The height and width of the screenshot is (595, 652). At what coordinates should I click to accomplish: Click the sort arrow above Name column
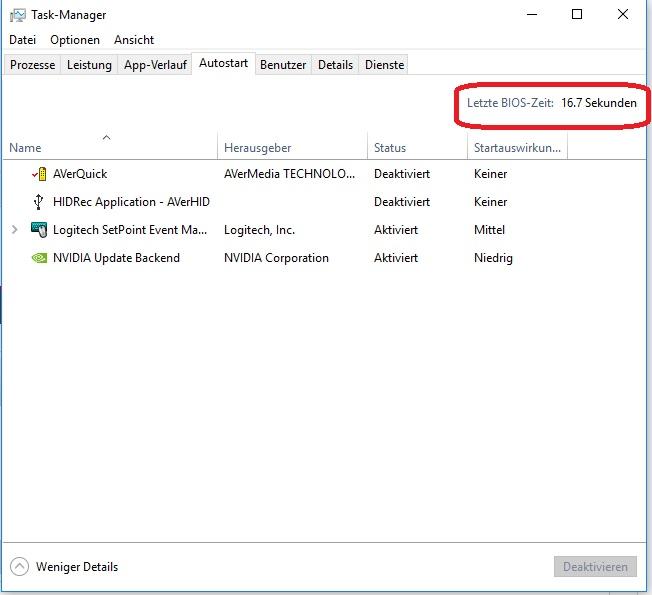[x=106, y=138]
